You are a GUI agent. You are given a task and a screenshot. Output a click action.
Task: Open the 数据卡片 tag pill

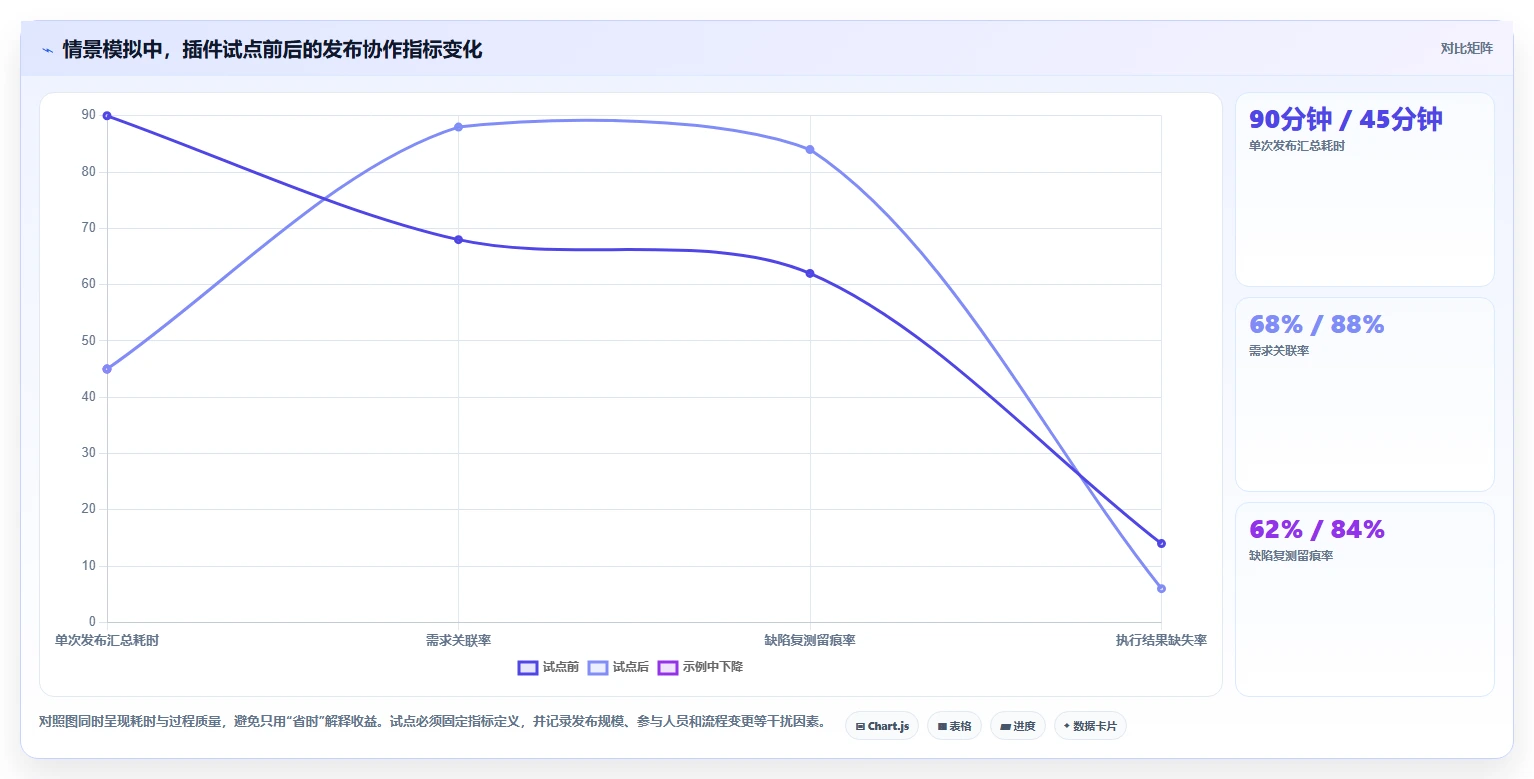[x=1090, y=726]
